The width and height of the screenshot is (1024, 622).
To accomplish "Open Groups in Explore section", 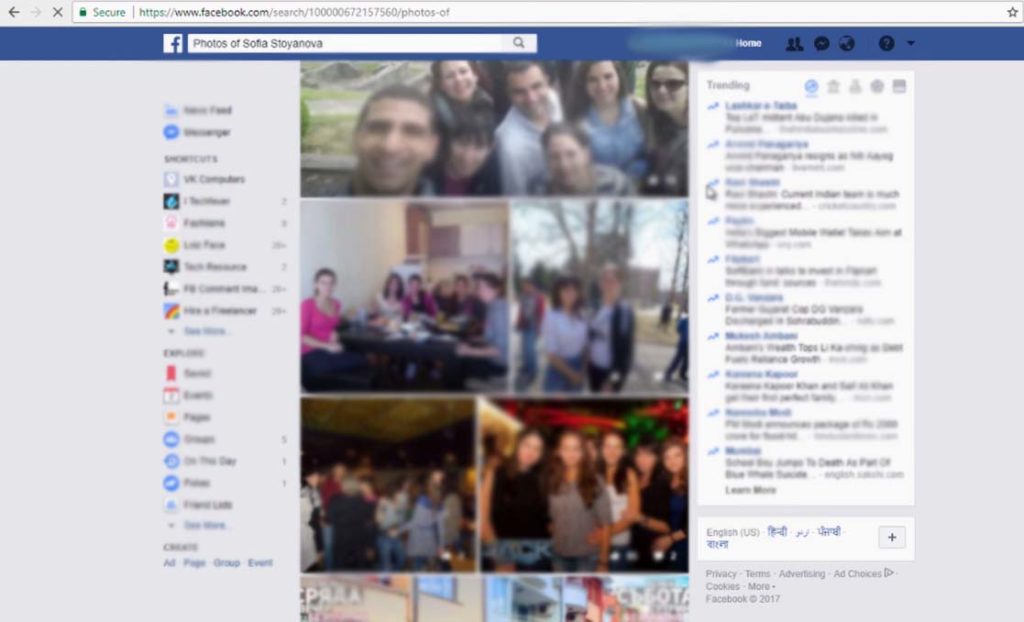I will [x=190, y=439].
